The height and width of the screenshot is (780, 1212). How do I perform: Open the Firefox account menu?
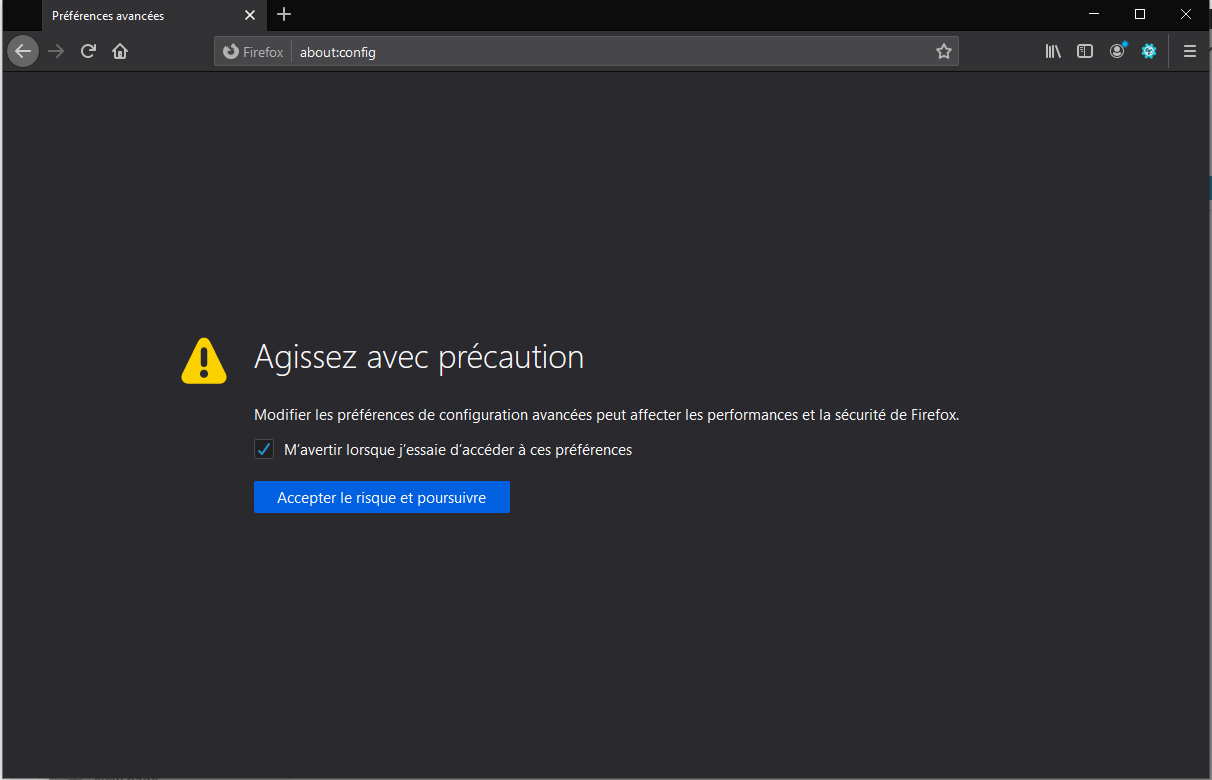[x=1117, y=52]
